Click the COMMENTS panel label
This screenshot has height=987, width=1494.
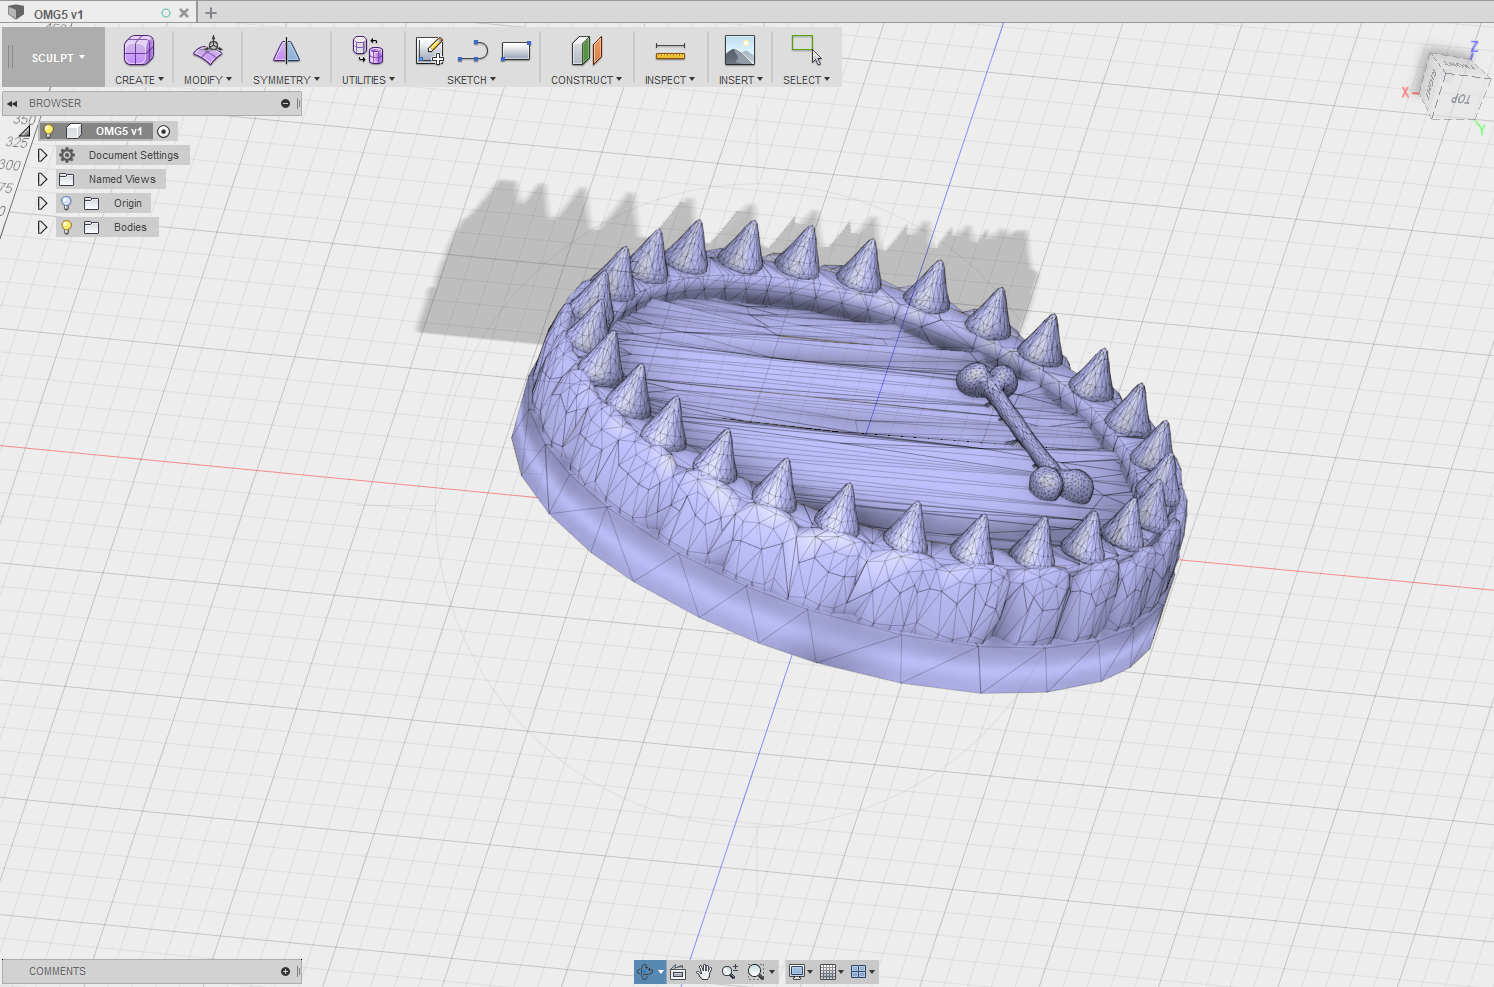[57, 971]
